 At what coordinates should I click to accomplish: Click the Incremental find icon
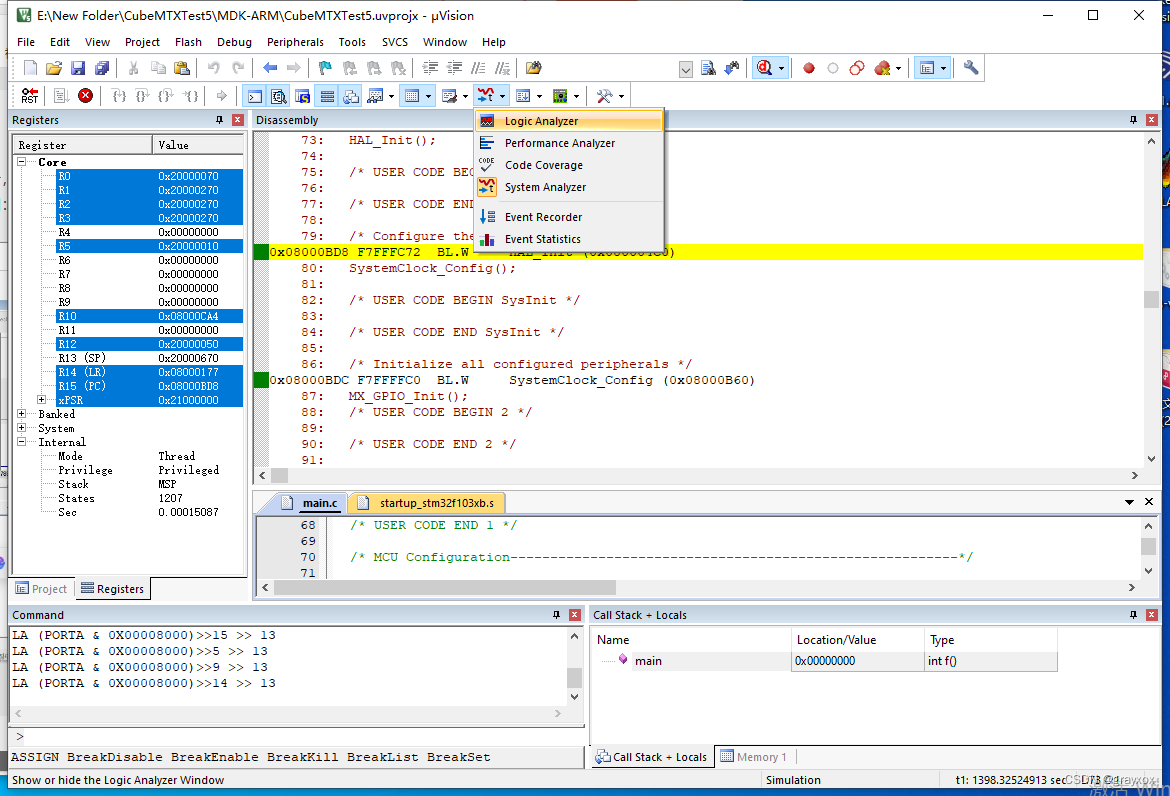(x=732, y=68)
